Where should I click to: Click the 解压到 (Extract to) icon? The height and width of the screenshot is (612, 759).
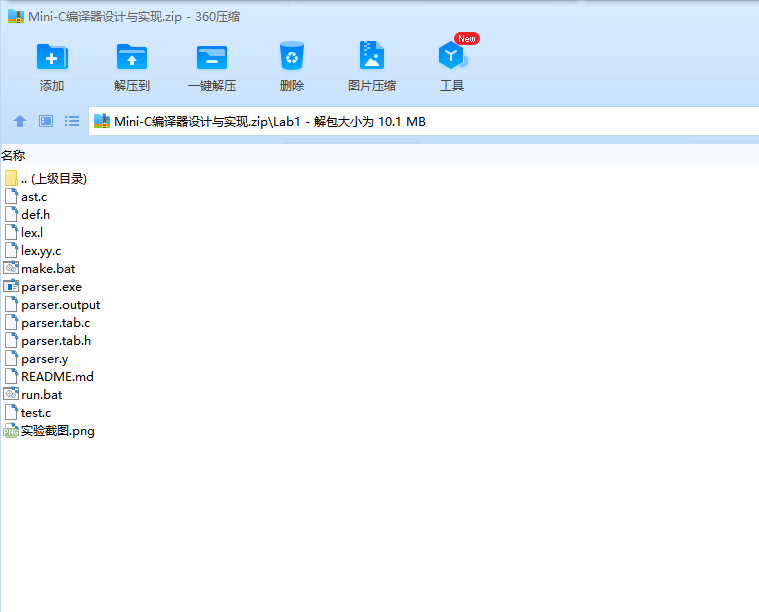(132, 57)
